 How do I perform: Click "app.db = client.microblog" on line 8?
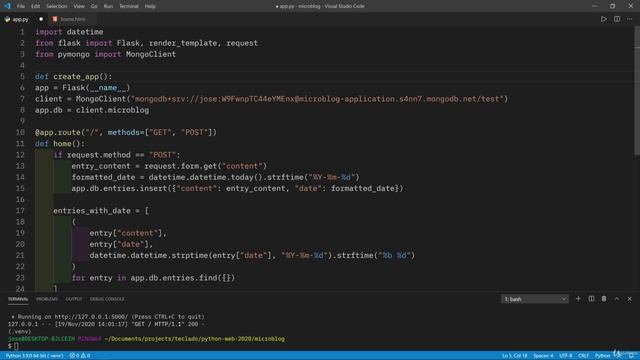coord(92,110)
